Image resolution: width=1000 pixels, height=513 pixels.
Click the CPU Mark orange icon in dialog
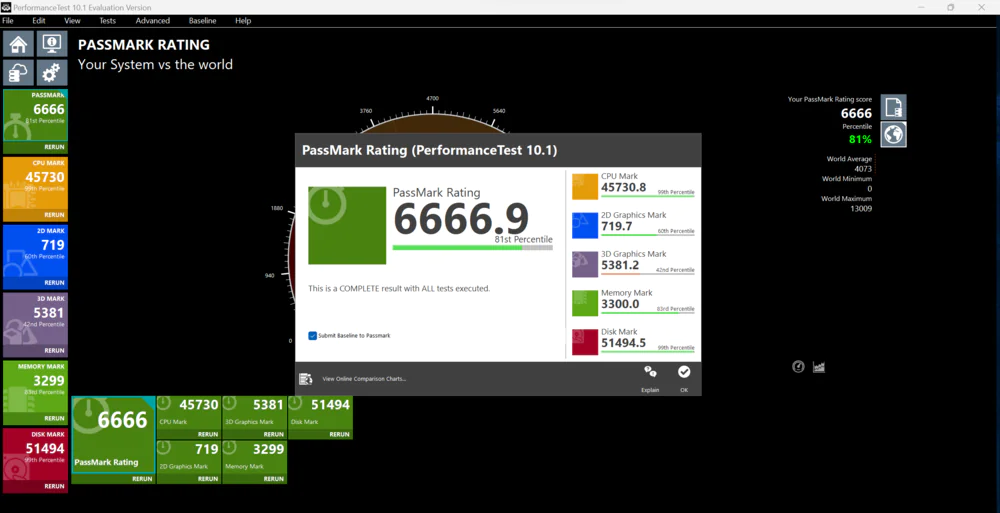coord(585,186)
